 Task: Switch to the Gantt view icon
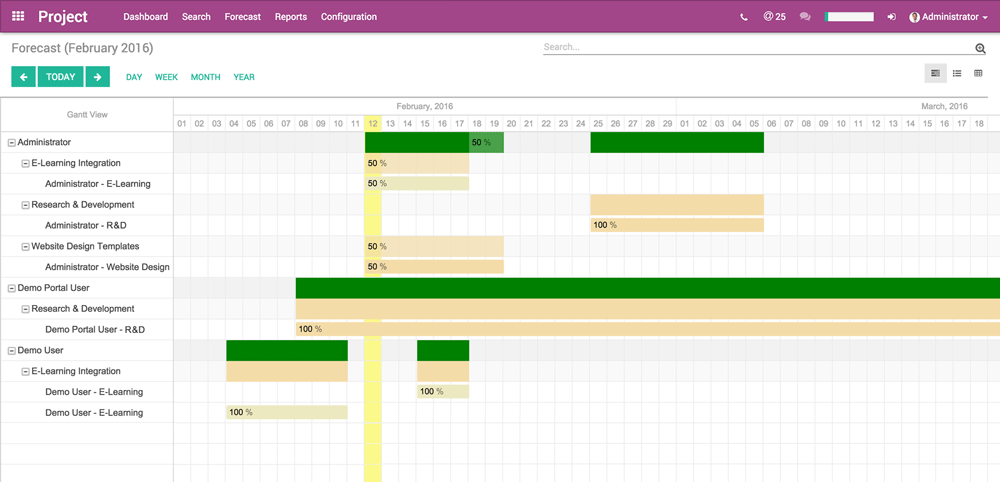point(936,73)
